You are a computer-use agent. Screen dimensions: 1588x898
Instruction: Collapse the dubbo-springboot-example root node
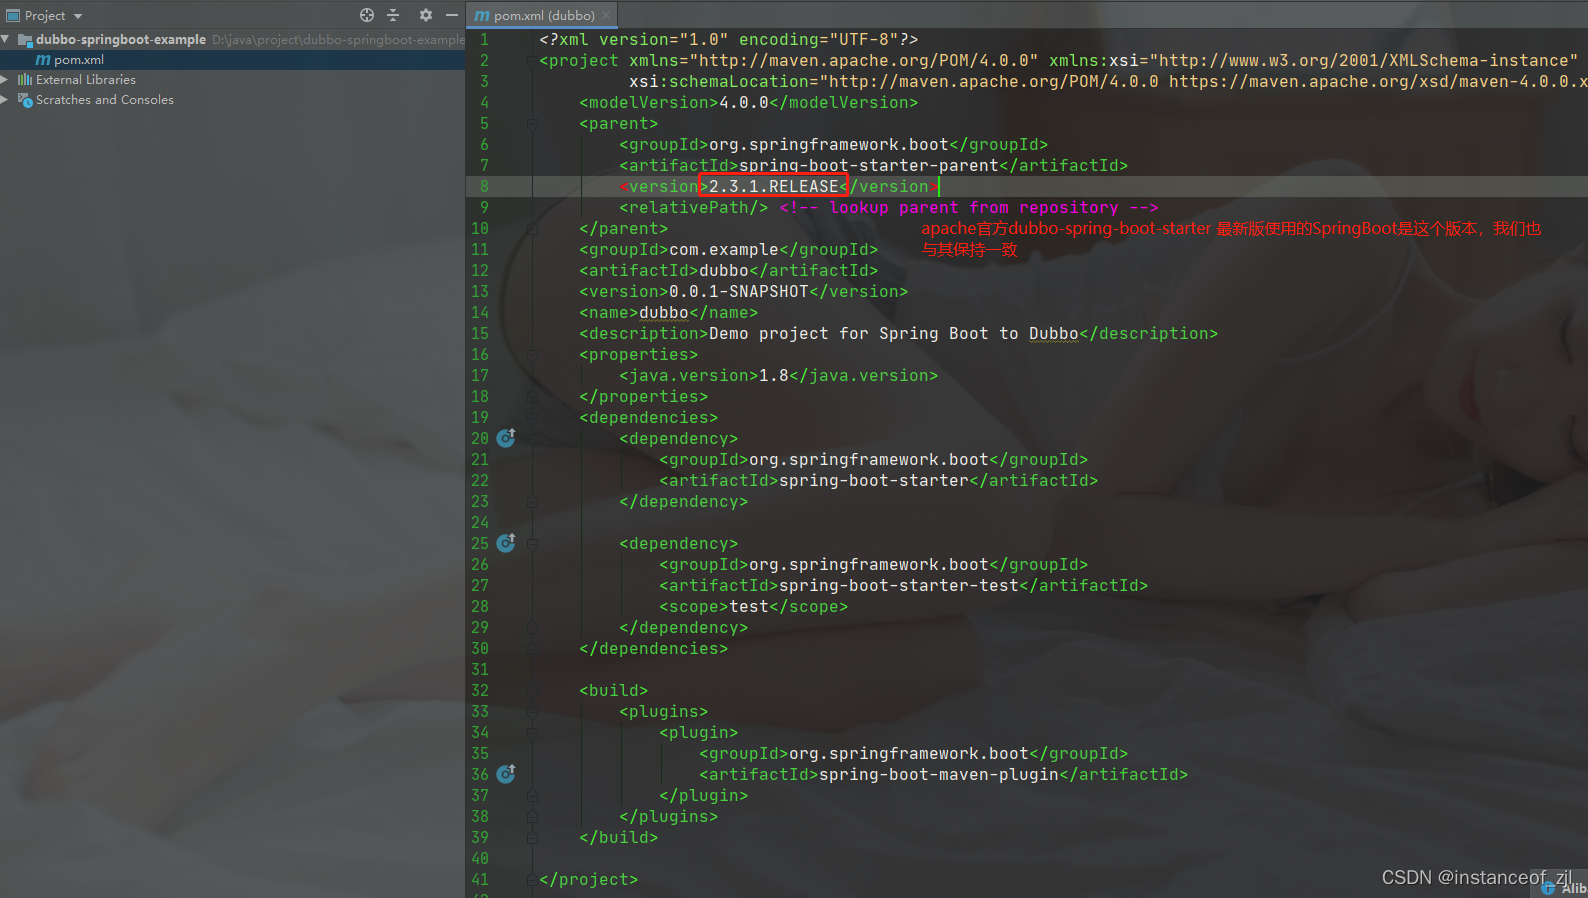point(6,39)
